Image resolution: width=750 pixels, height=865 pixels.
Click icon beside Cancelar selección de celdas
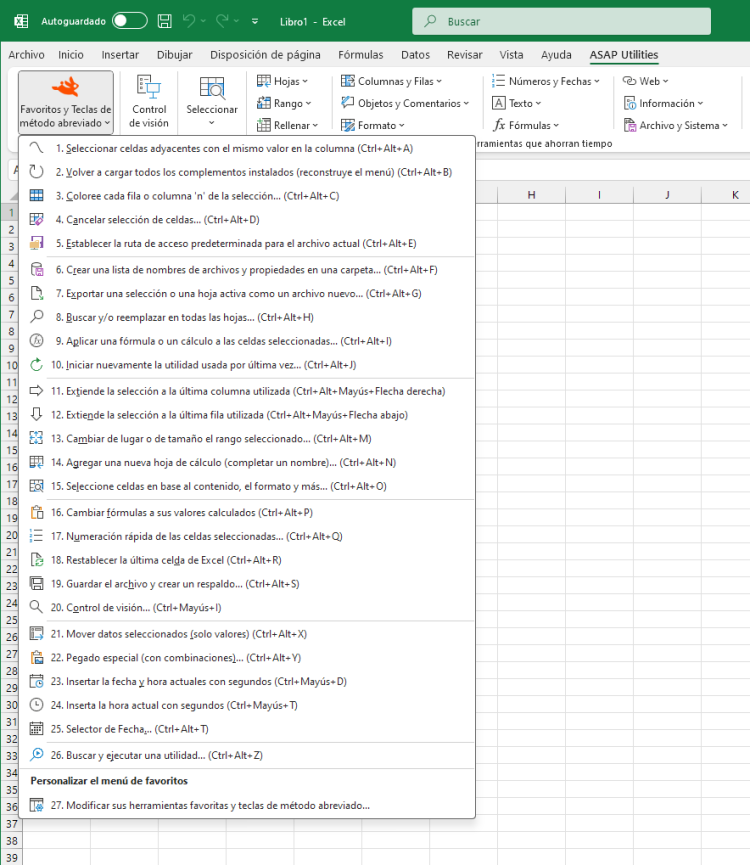36,219
